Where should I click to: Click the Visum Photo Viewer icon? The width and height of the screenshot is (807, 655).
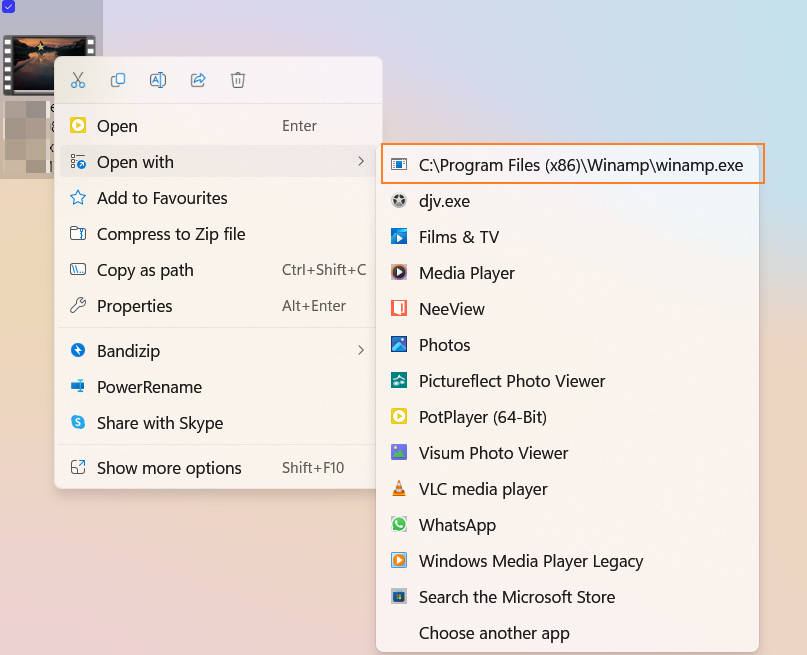click(x=399, y=452)
